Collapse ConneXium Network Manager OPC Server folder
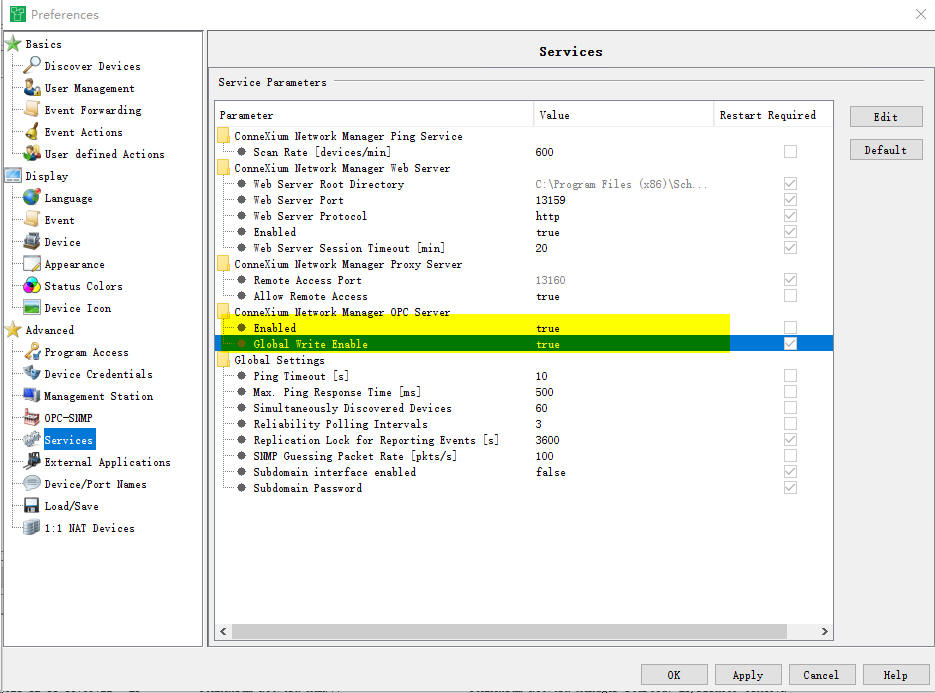The height and width of the screenshot is (693, 935). (x=224, y=311)
